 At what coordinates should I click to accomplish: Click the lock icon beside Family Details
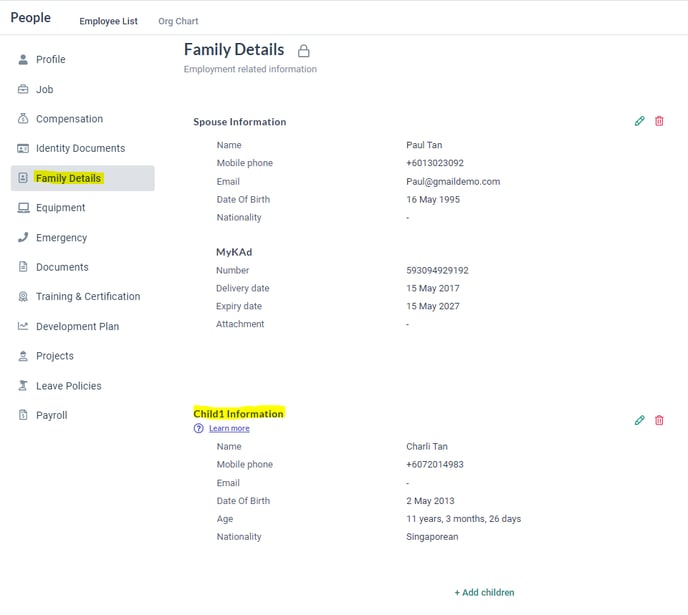(304, 51)
